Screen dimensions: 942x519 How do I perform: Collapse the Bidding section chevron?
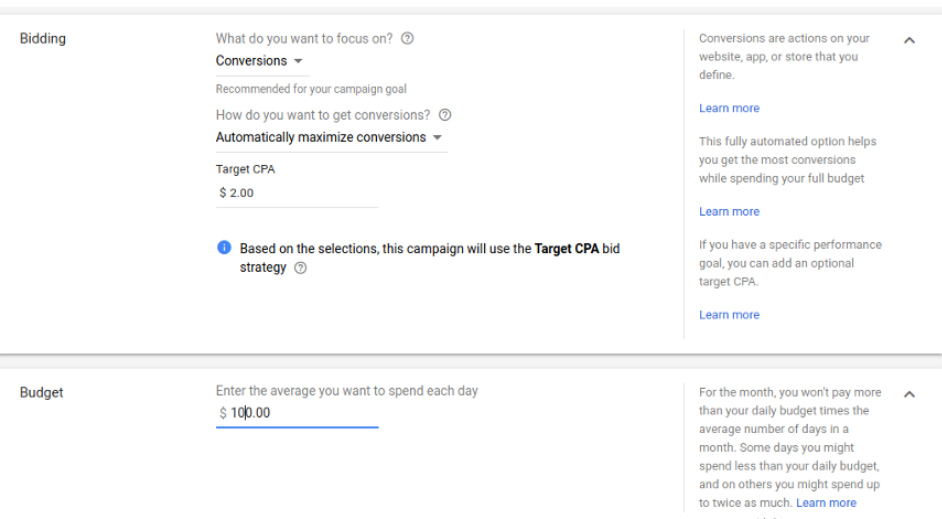(x=909, y=41)
